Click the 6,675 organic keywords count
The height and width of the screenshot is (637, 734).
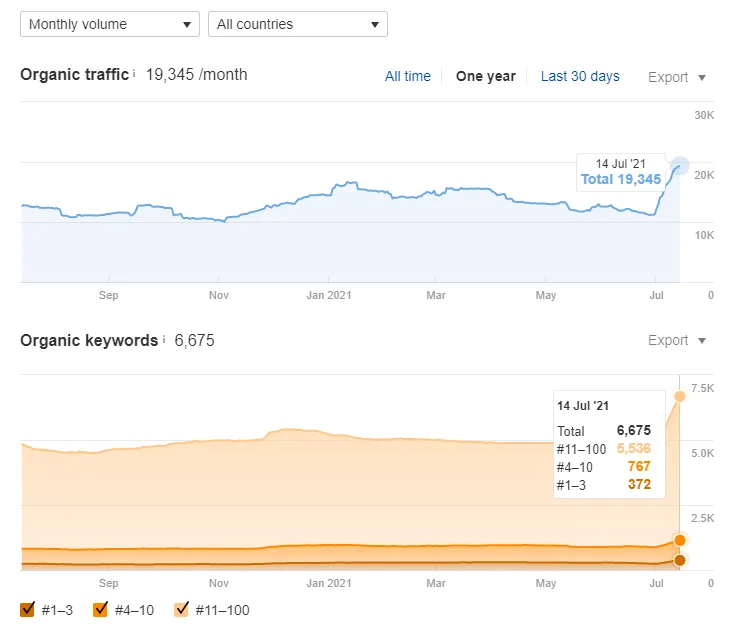tap(194, 340)
